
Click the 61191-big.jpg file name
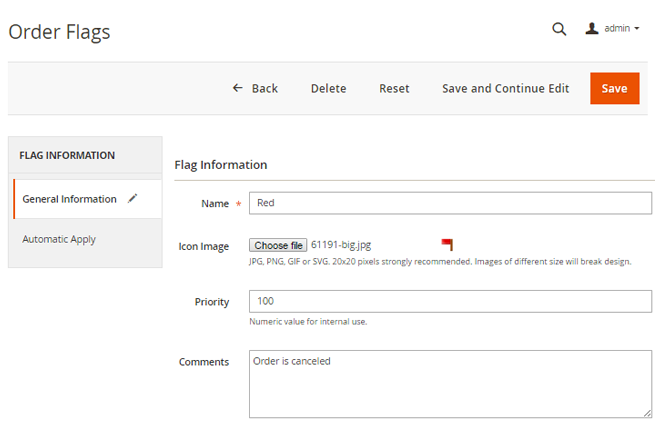[341, 245]
